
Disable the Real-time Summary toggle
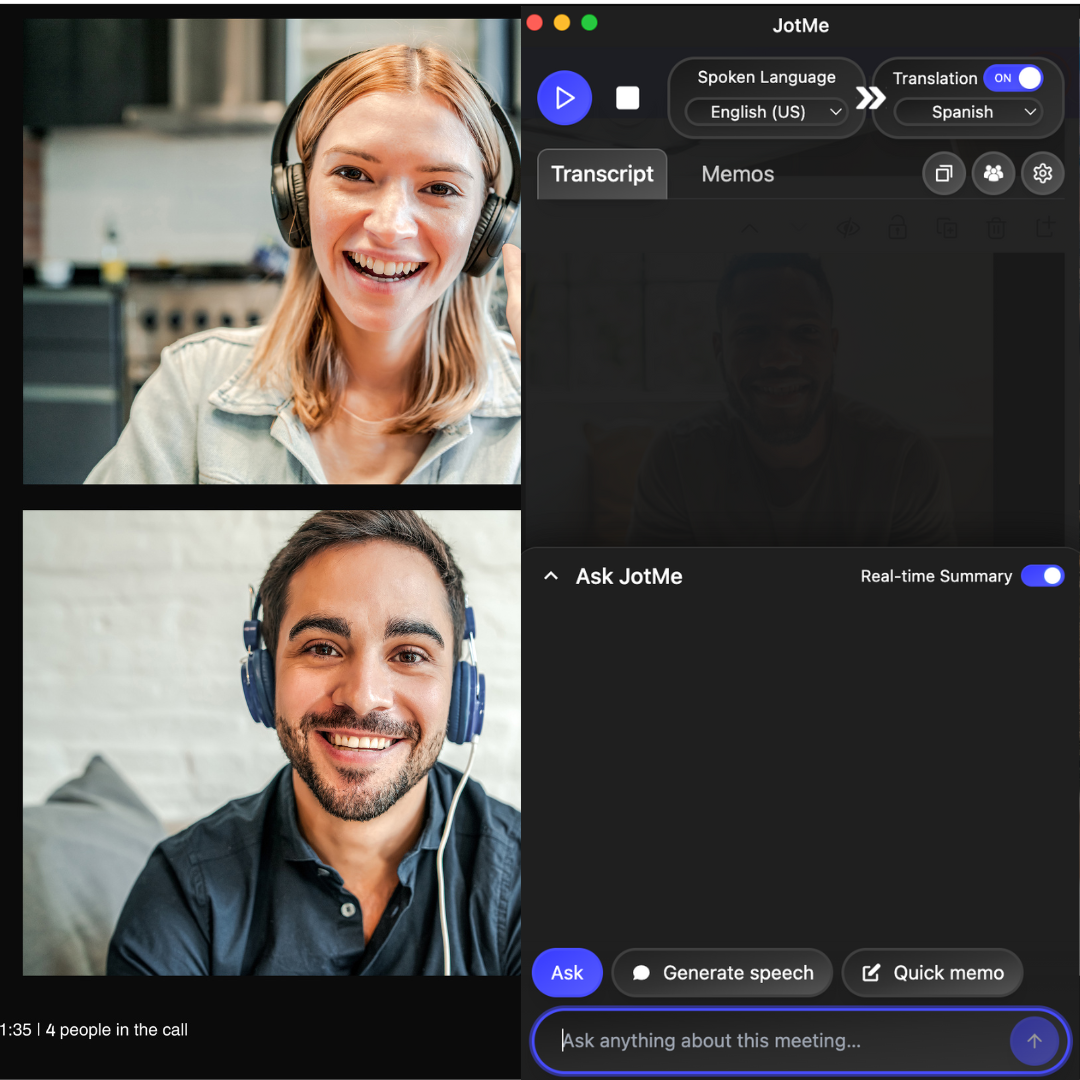coord(1042,576)
